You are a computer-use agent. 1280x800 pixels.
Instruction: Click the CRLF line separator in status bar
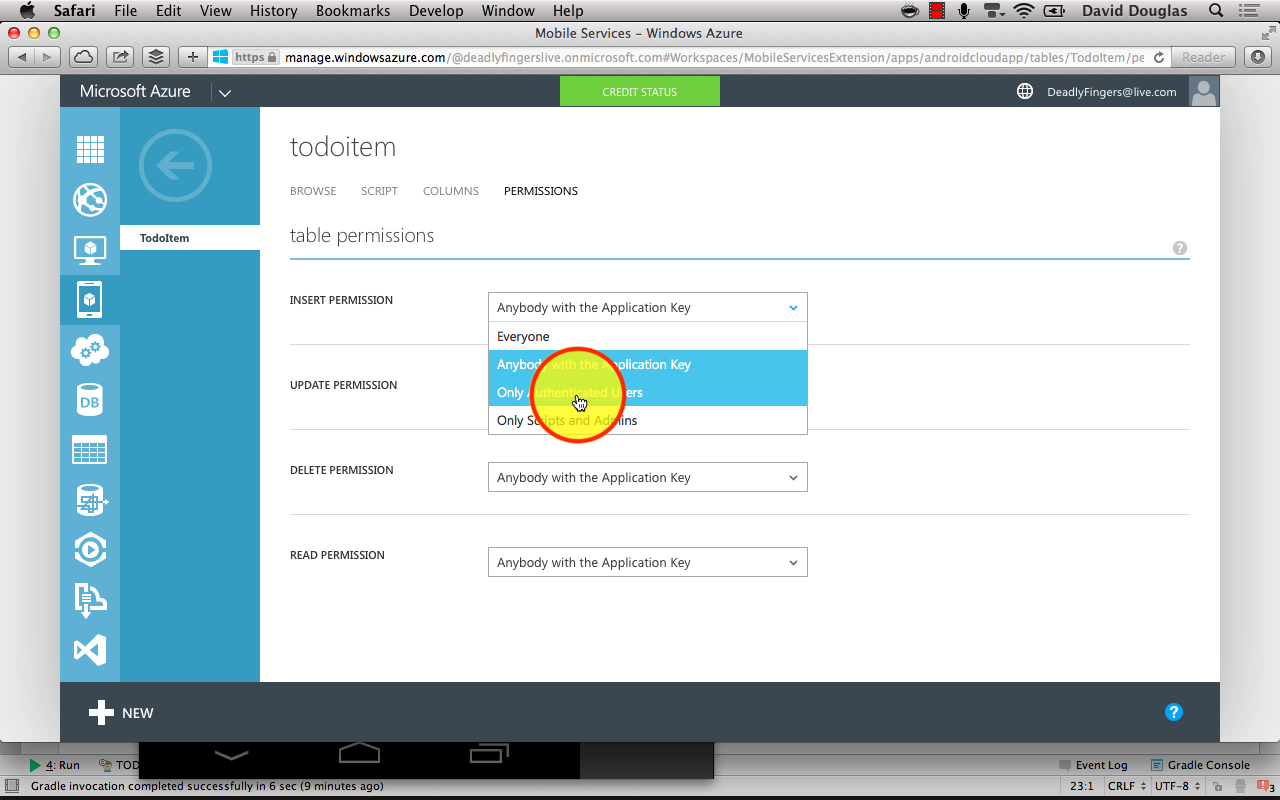(1126, 786)
